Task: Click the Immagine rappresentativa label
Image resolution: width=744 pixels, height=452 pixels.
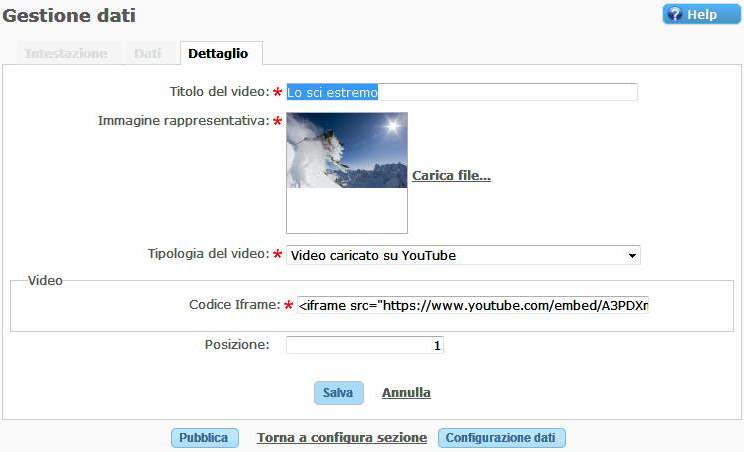Action: [183, 121]
